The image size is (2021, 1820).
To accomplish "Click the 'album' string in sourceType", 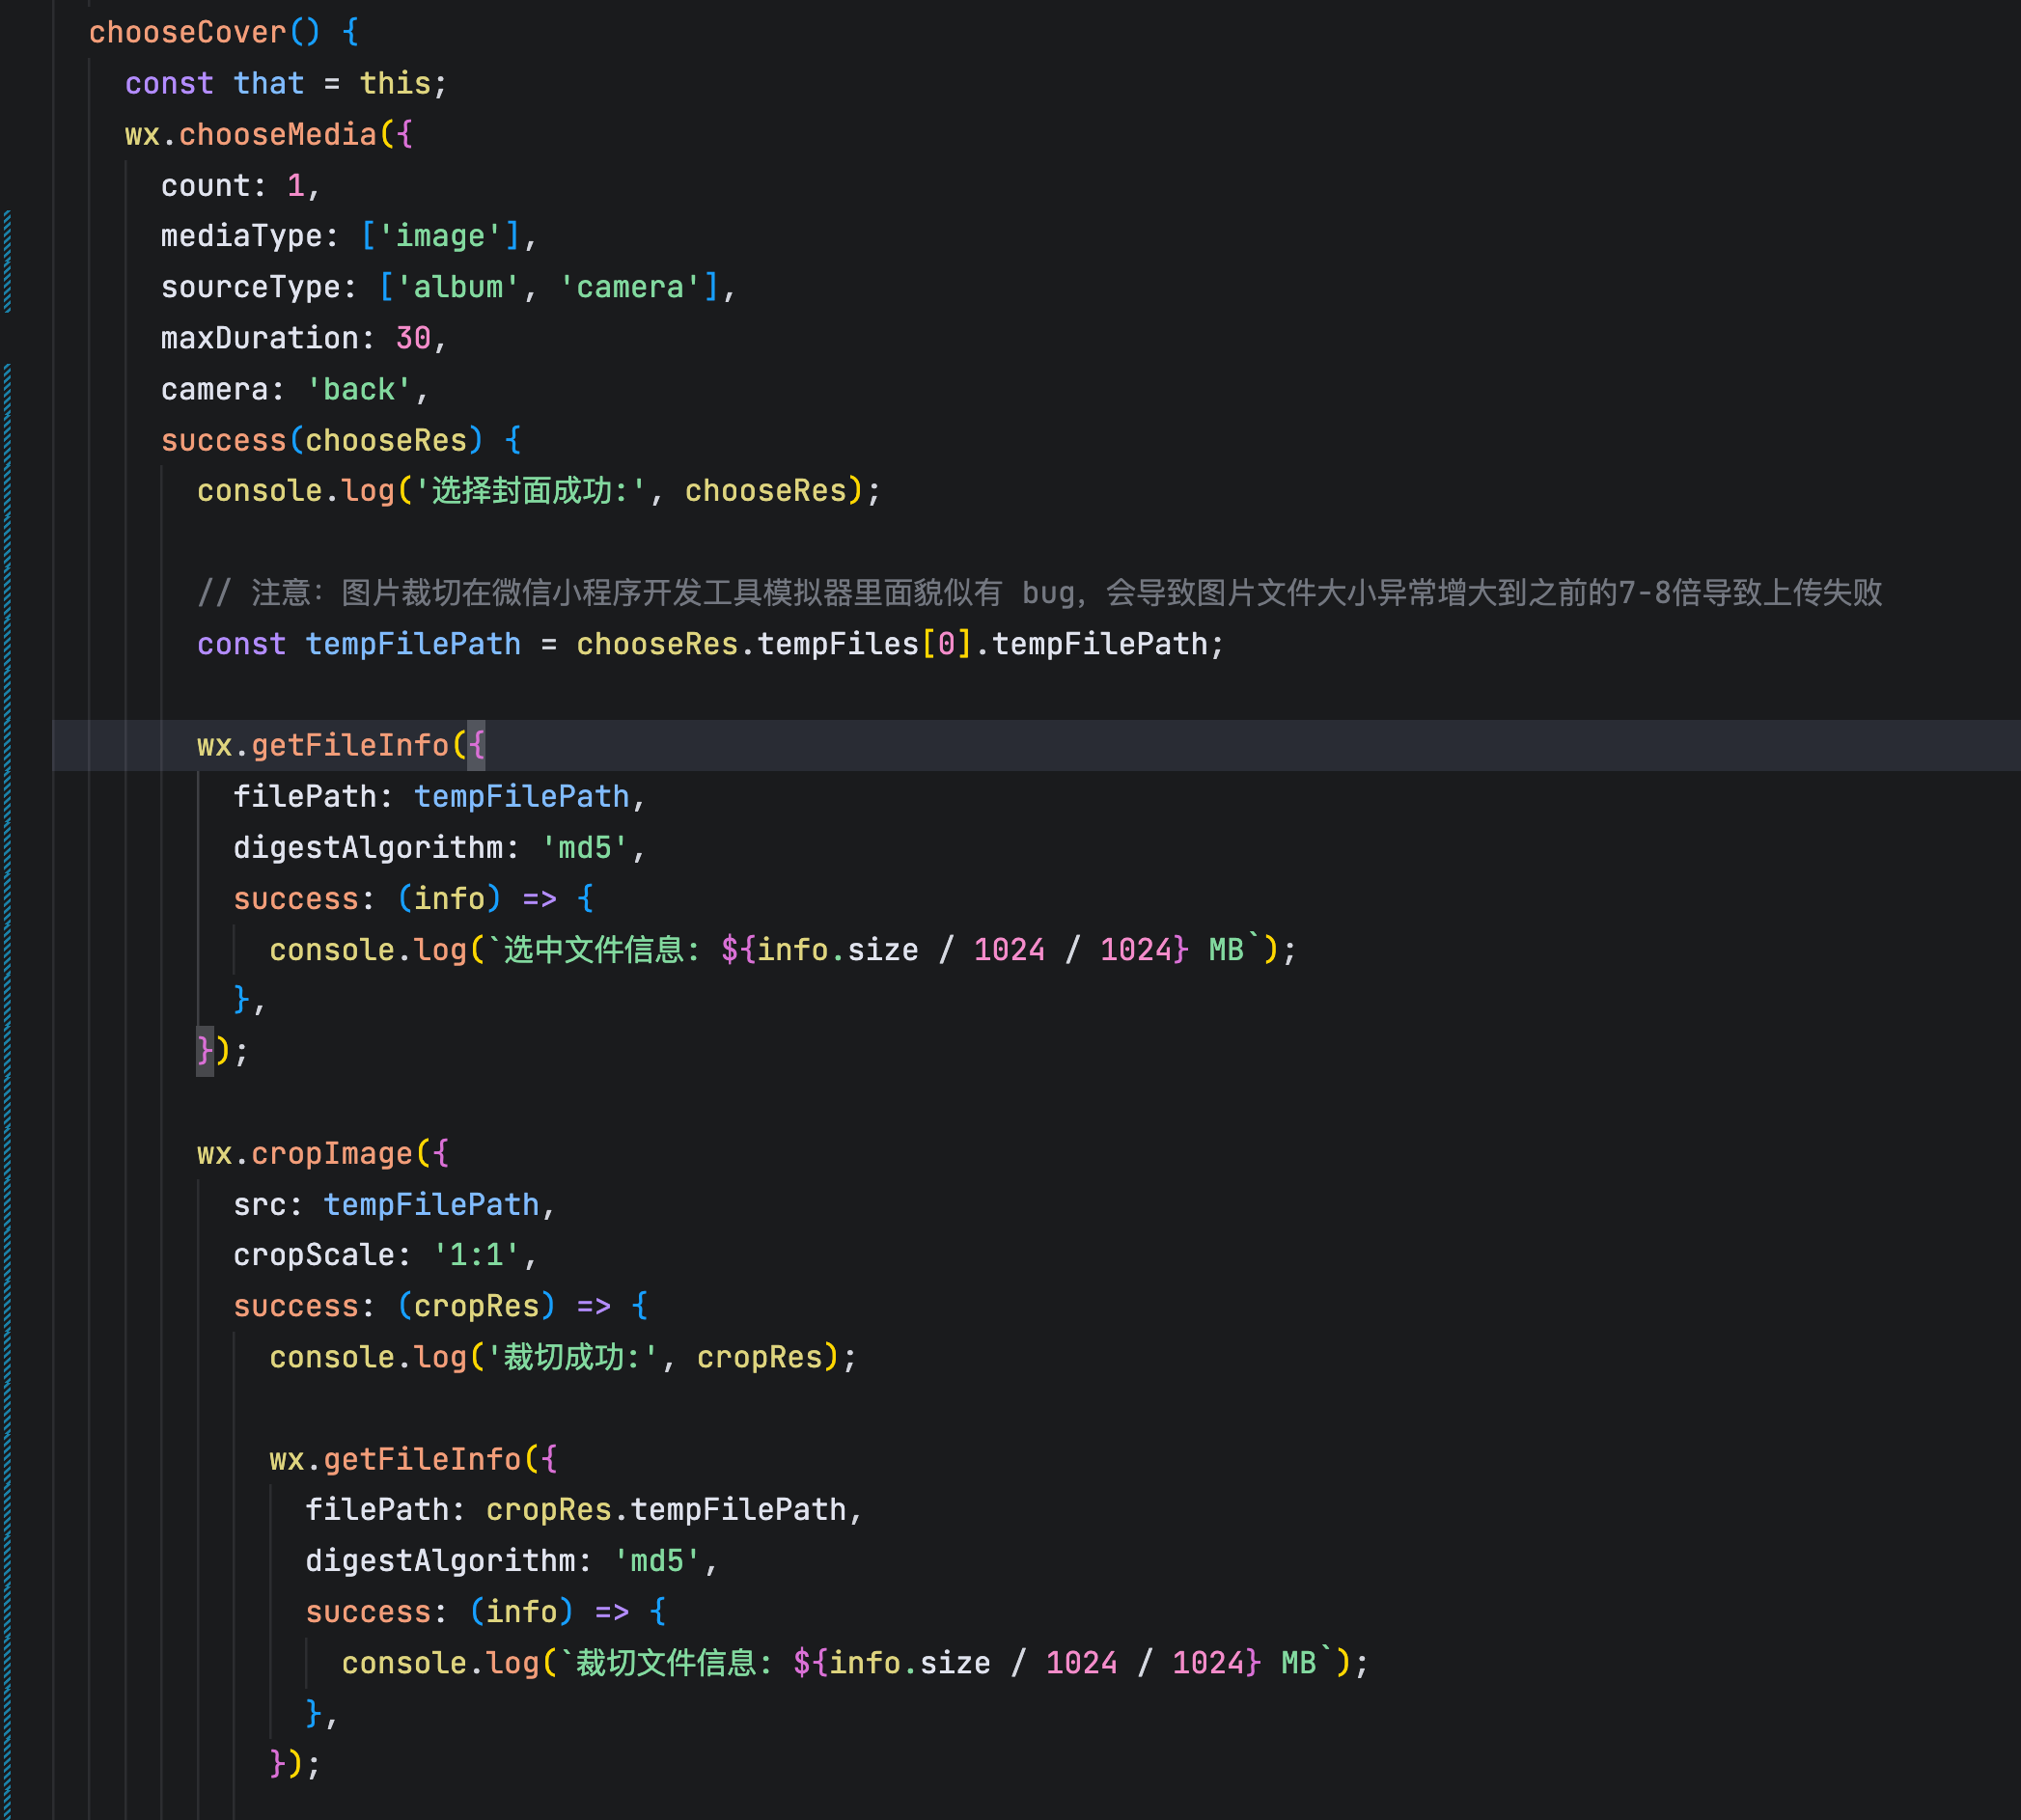I will tap(458, 287).
